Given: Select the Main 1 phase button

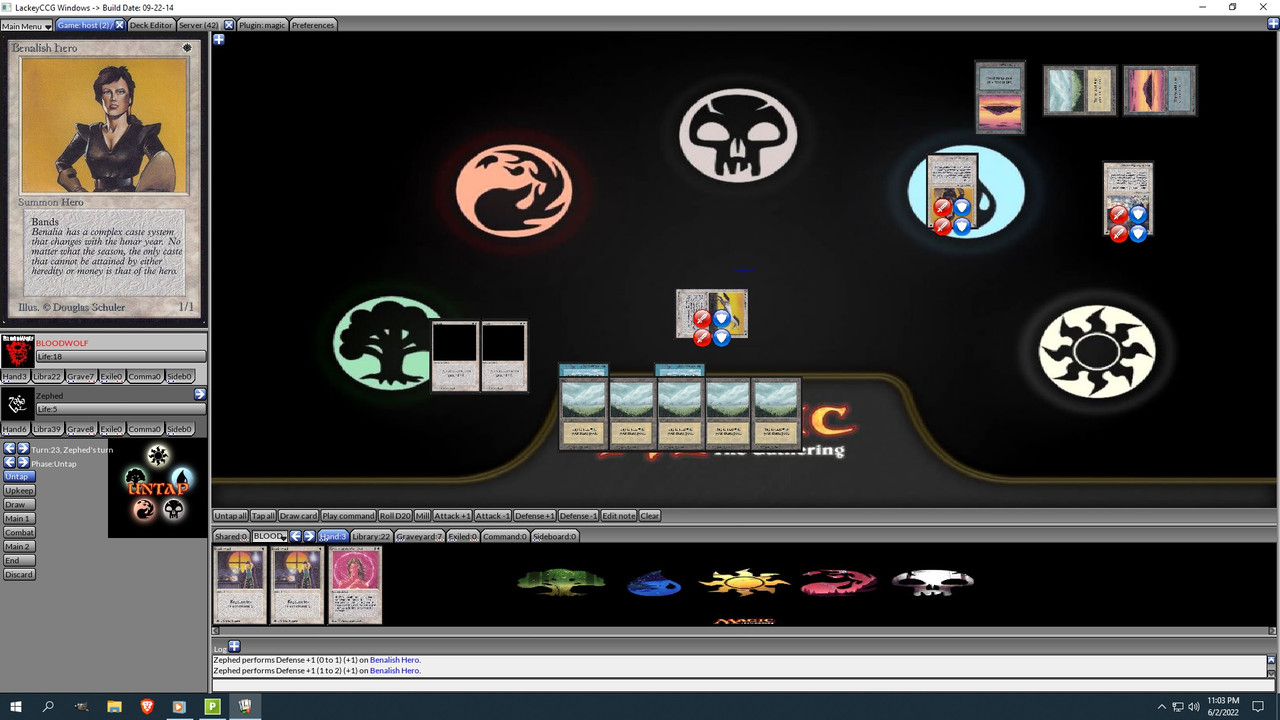Looking at the screenshot, I should [x=18, y=519].
